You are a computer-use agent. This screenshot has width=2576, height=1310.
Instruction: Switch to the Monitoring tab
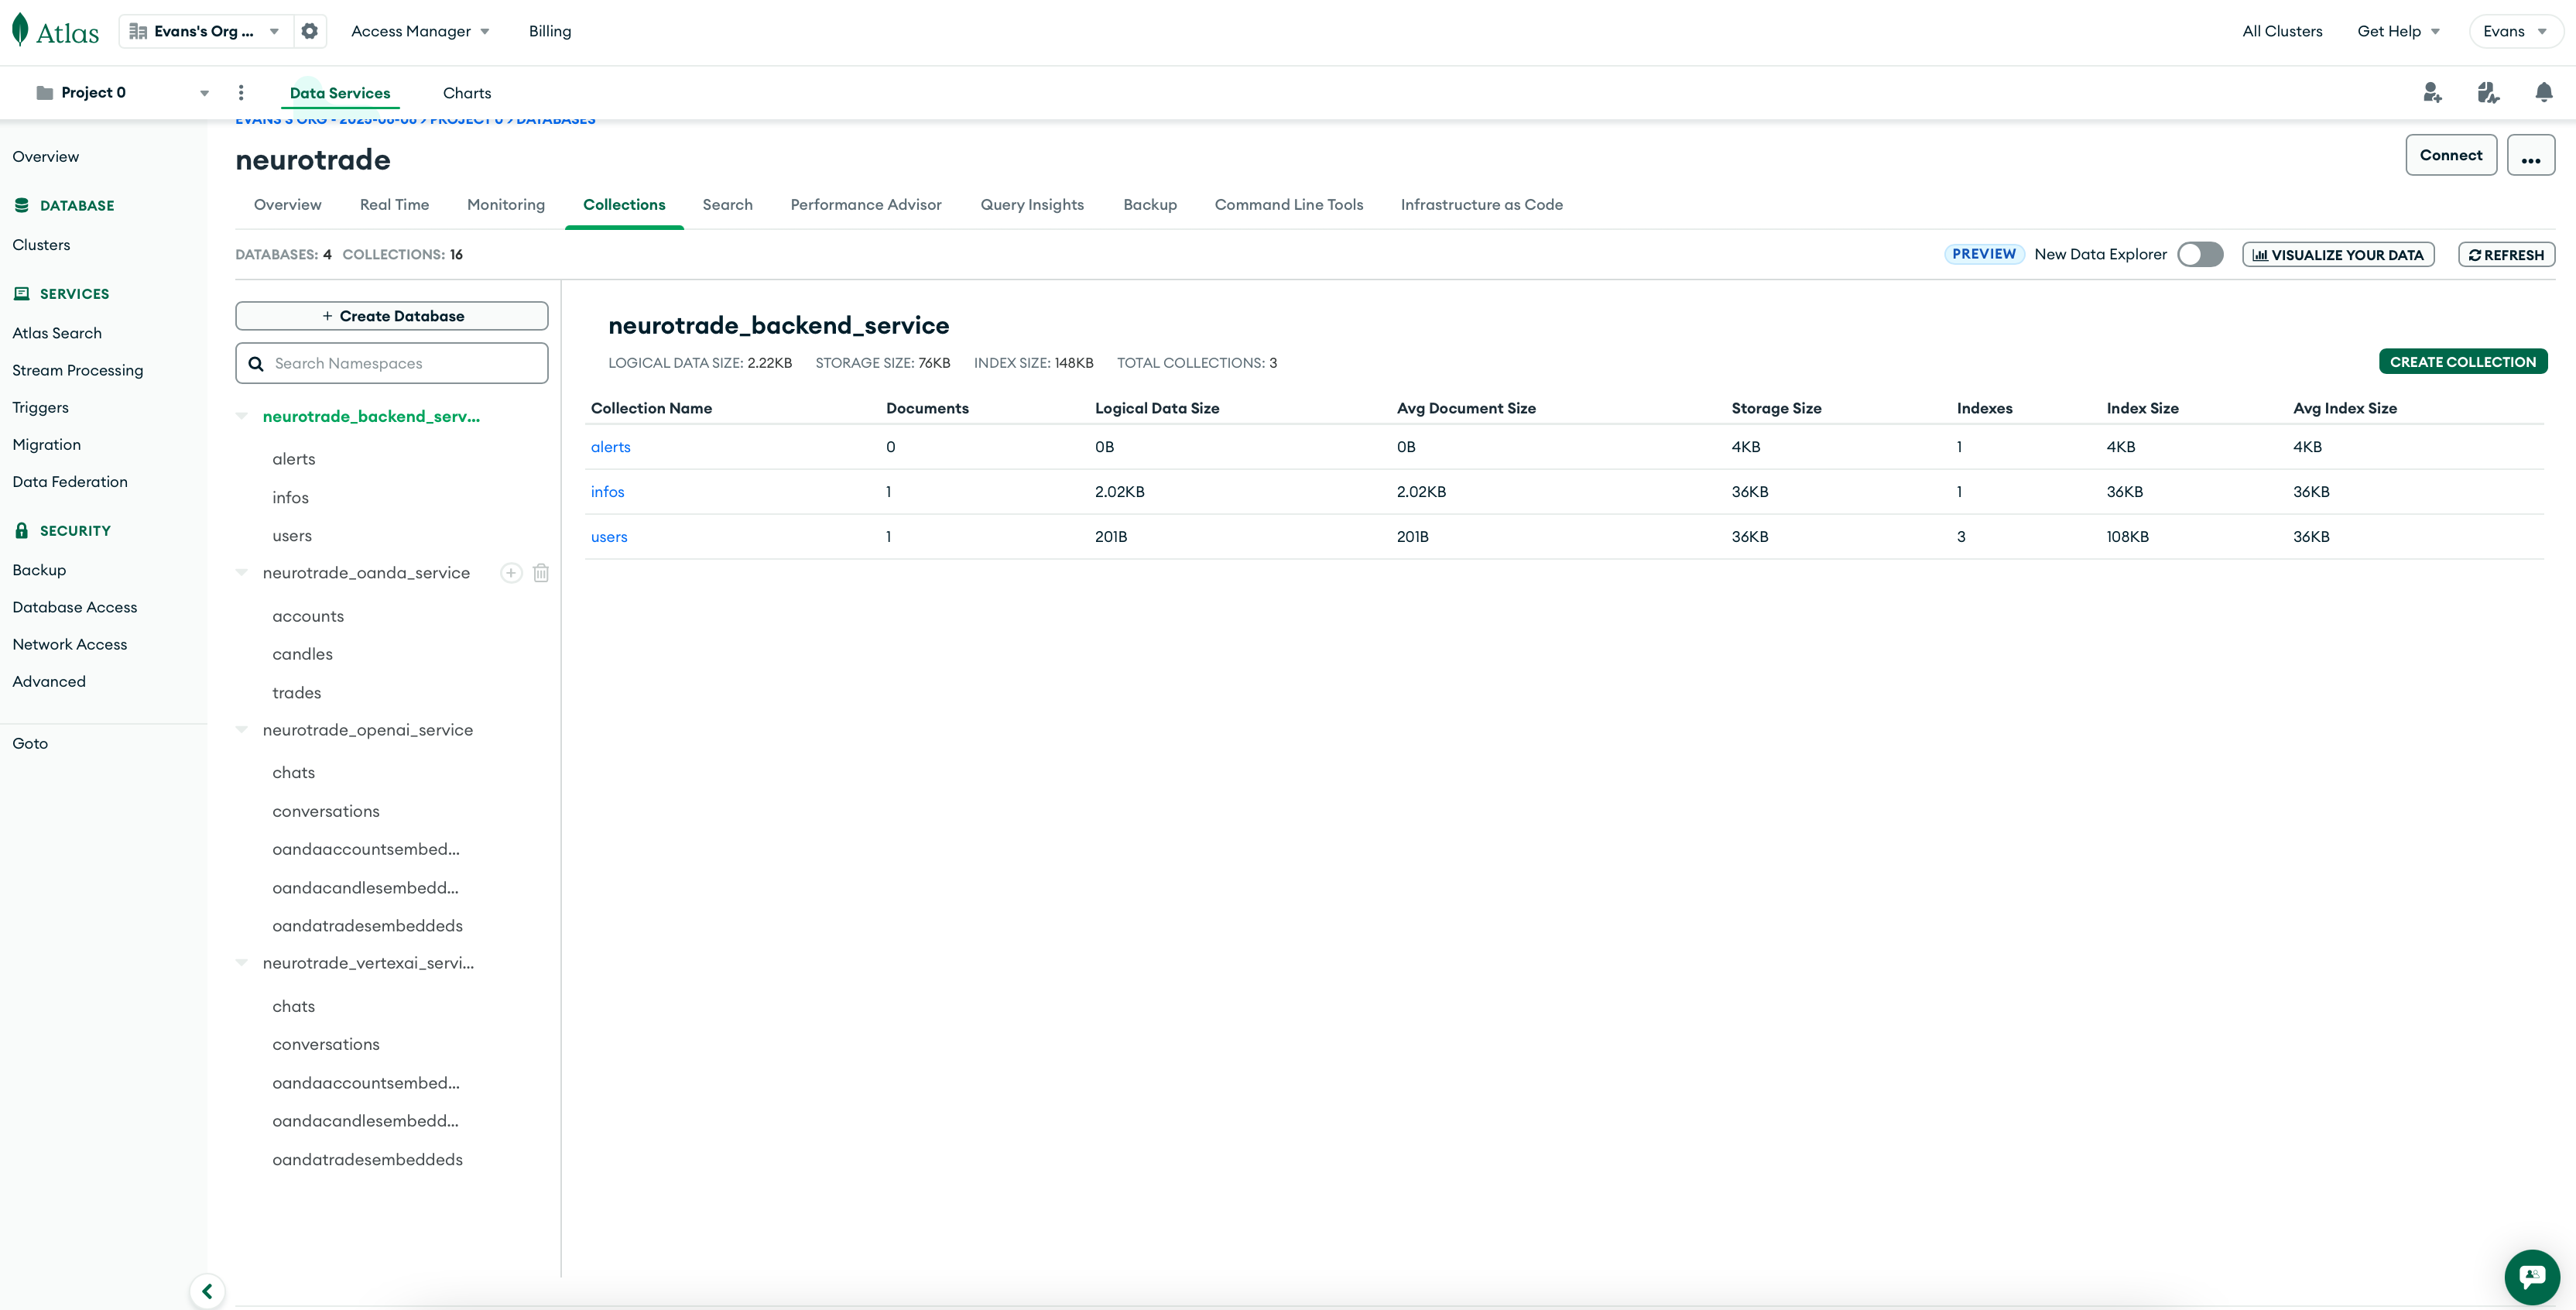[506, 205]
